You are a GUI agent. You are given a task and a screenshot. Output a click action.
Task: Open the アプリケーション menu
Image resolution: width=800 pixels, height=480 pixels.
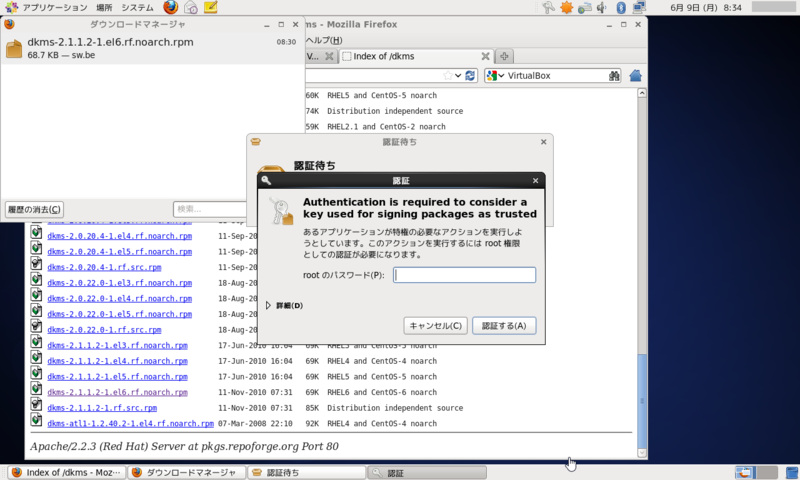click(x=55, y=8)
